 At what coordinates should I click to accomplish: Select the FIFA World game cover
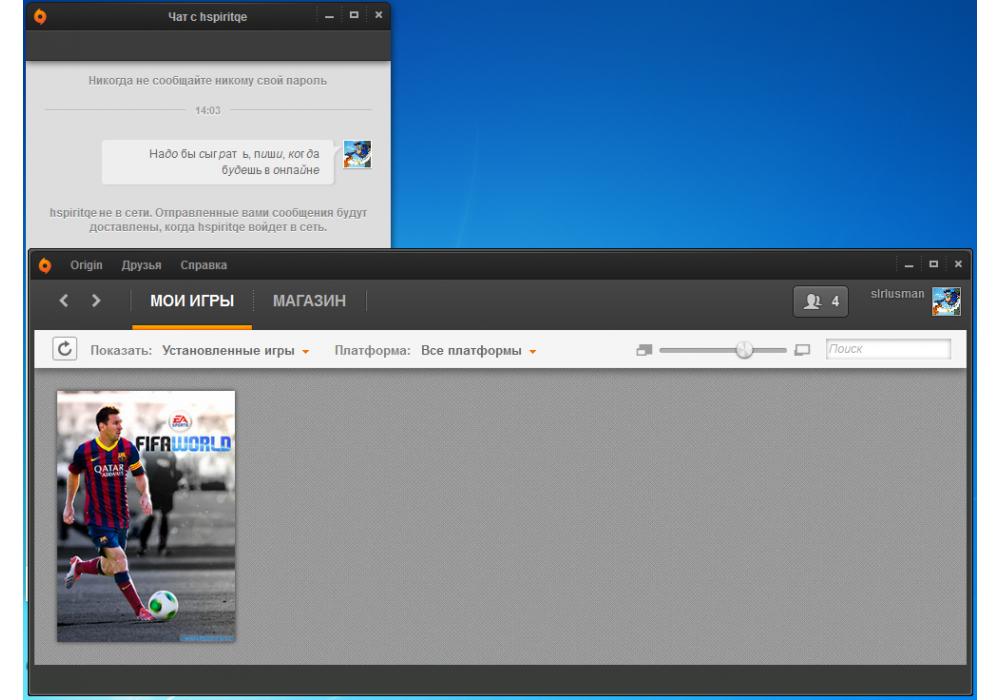146,515
